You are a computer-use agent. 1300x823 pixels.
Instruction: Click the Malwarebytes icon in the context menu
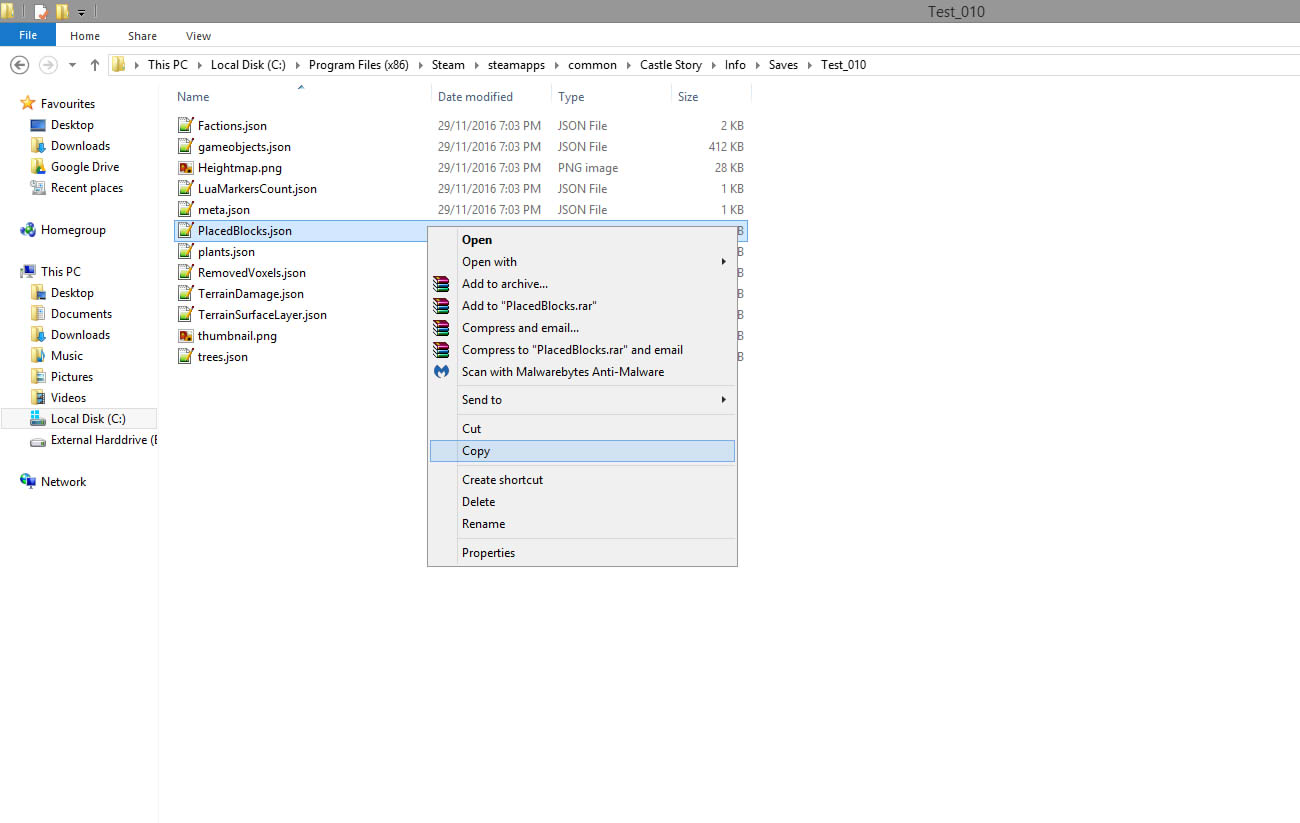click(441, 372)
